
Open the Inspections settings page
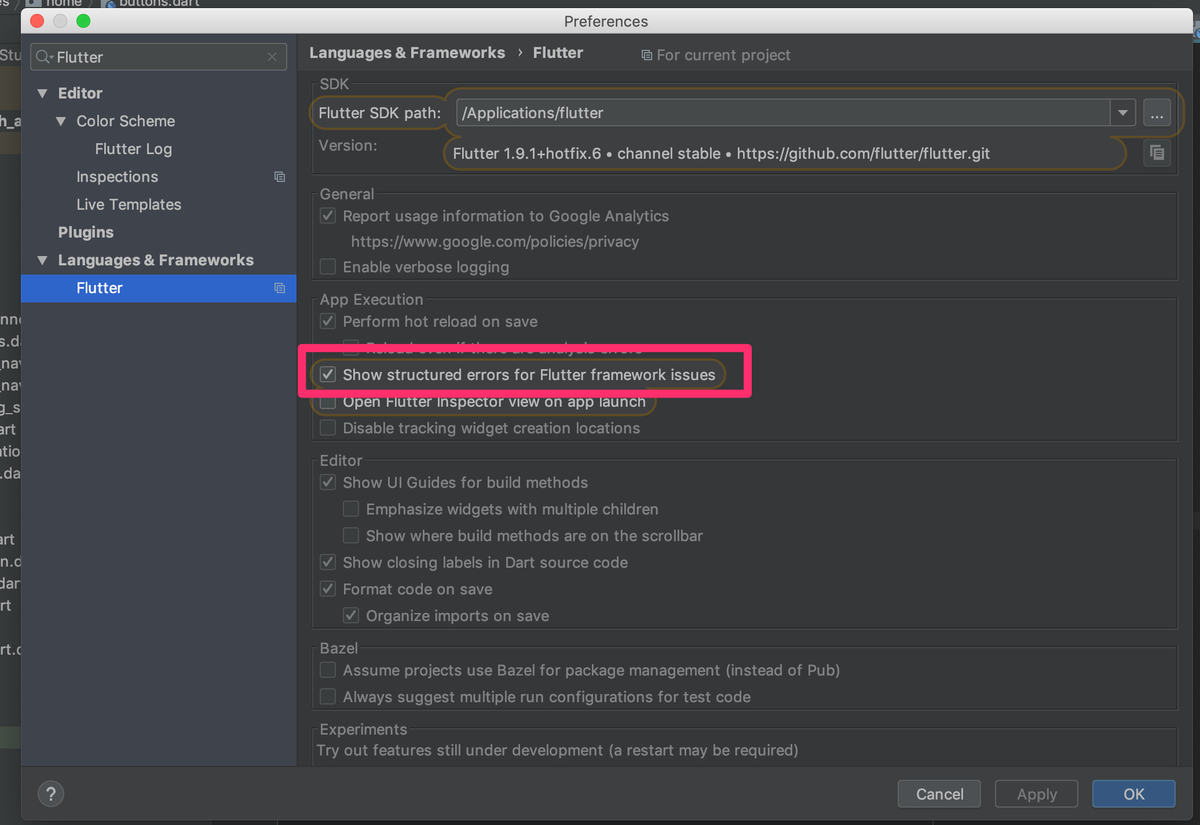[117, 177]
